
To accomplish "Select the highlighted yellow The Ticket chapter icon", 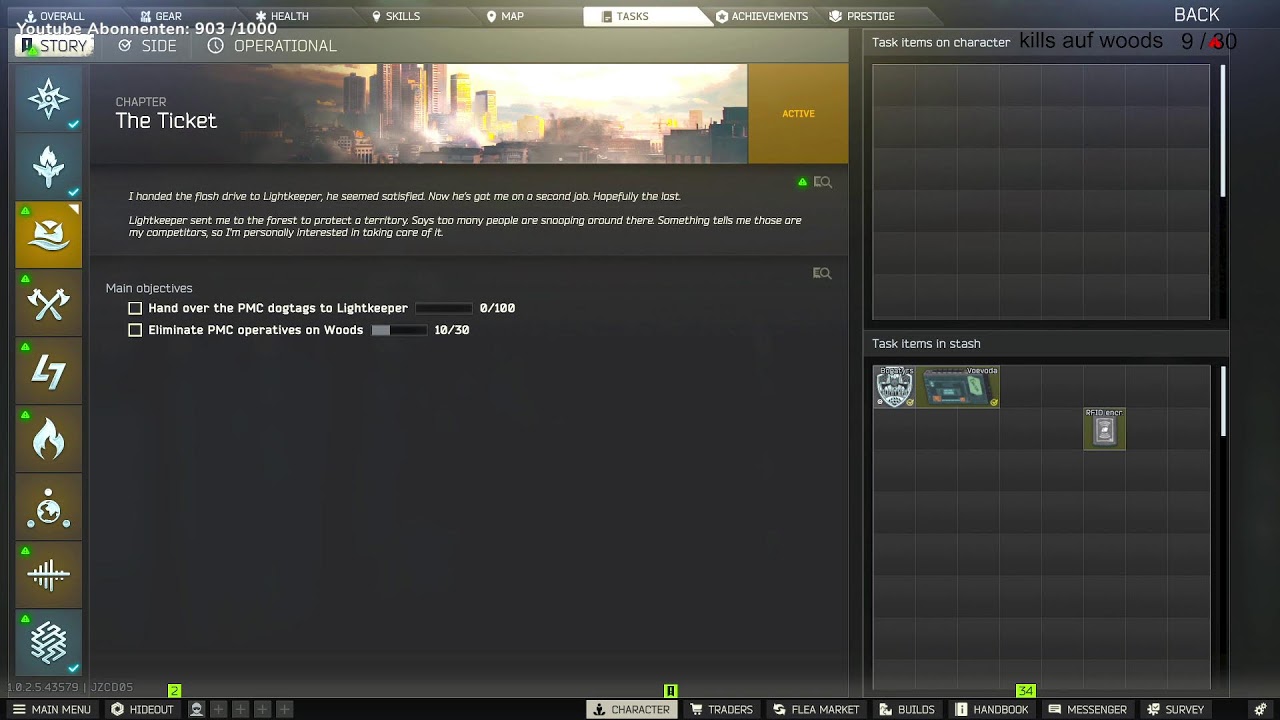I will (48, 235).
